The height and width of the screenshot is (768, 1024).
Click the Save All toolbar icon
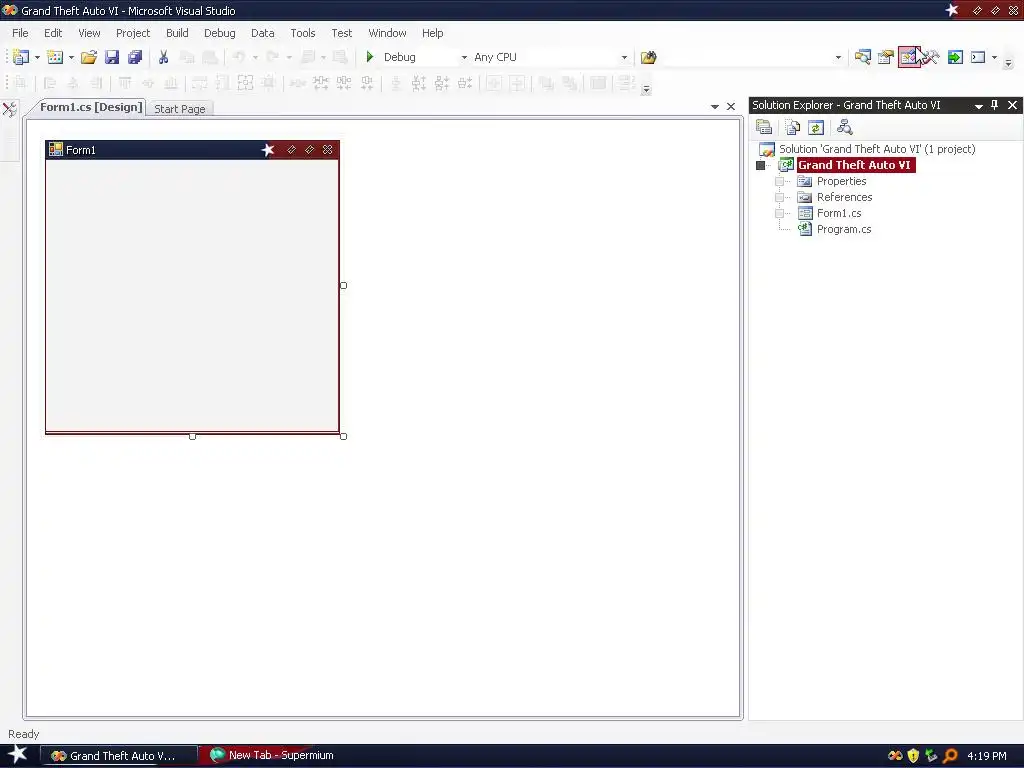pos(135,57)
